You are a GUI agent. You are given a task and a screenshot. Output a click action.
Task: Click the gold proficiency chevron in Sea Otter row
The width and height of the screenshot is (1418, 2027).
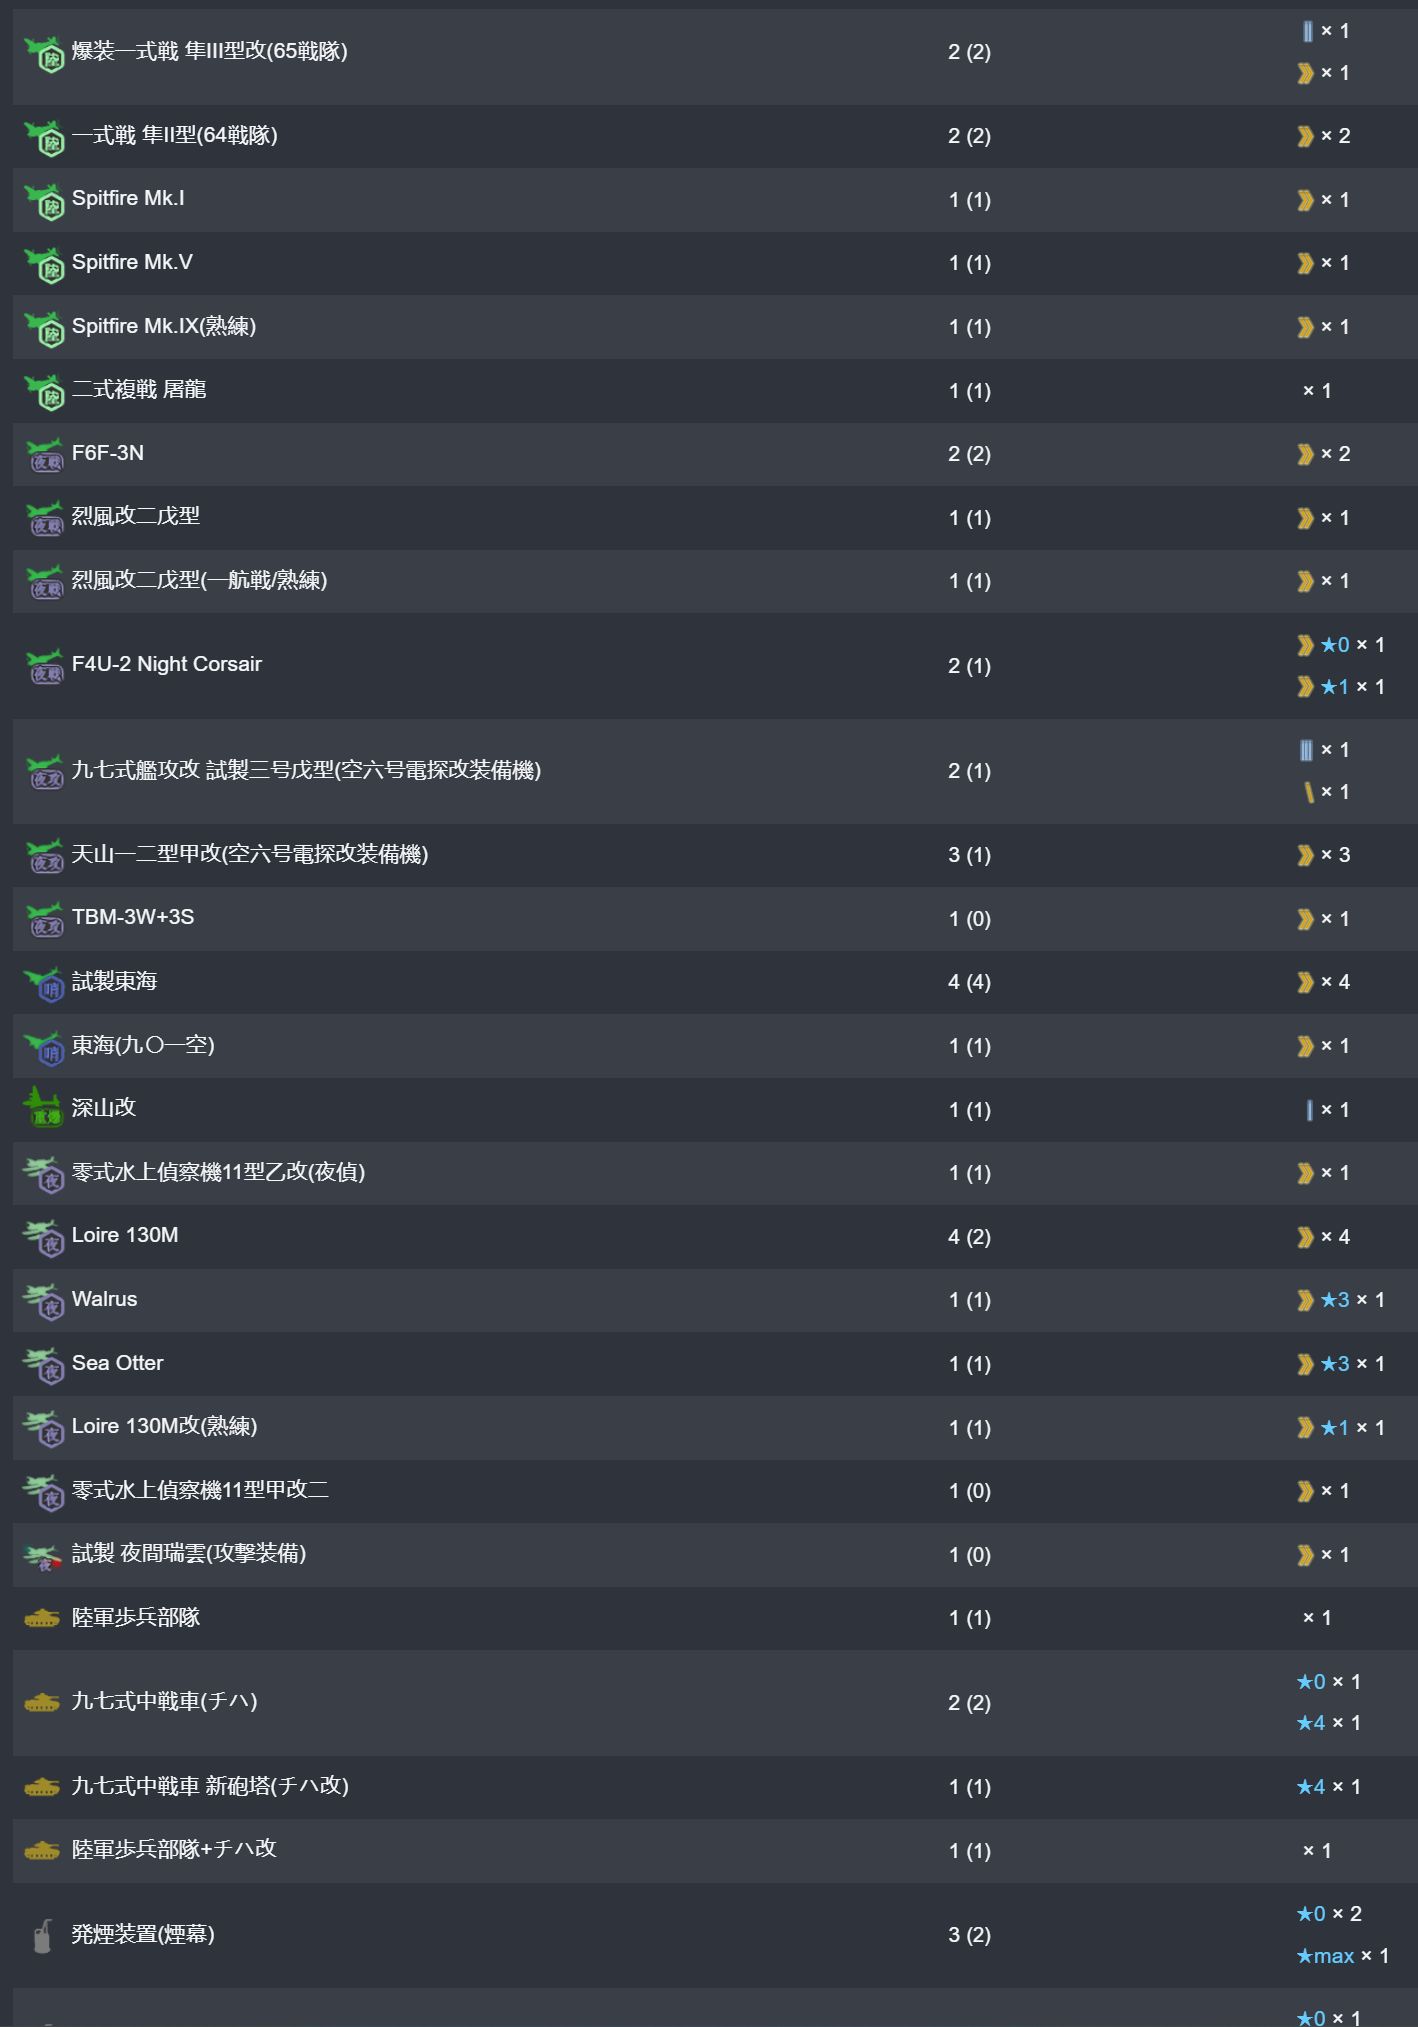click(1305, 1364)
